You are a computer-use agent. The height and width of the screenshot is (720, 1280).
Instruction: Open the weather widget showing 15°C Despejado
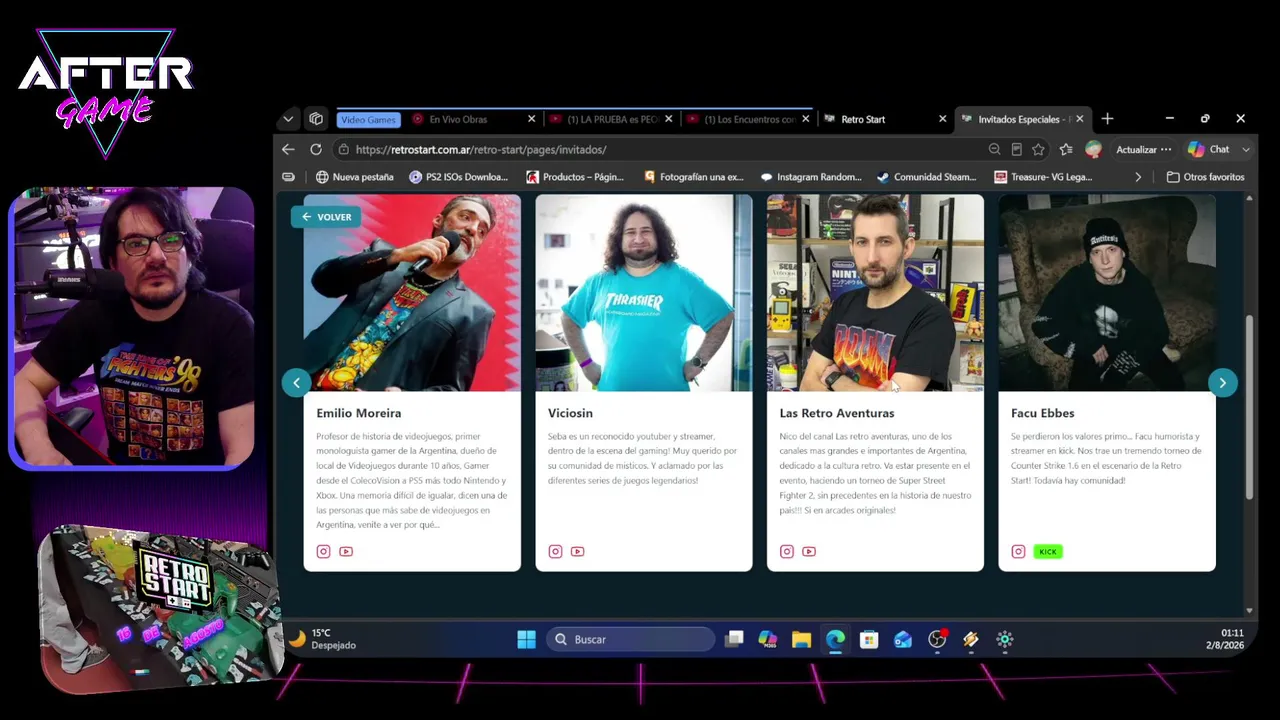point(322,639)
